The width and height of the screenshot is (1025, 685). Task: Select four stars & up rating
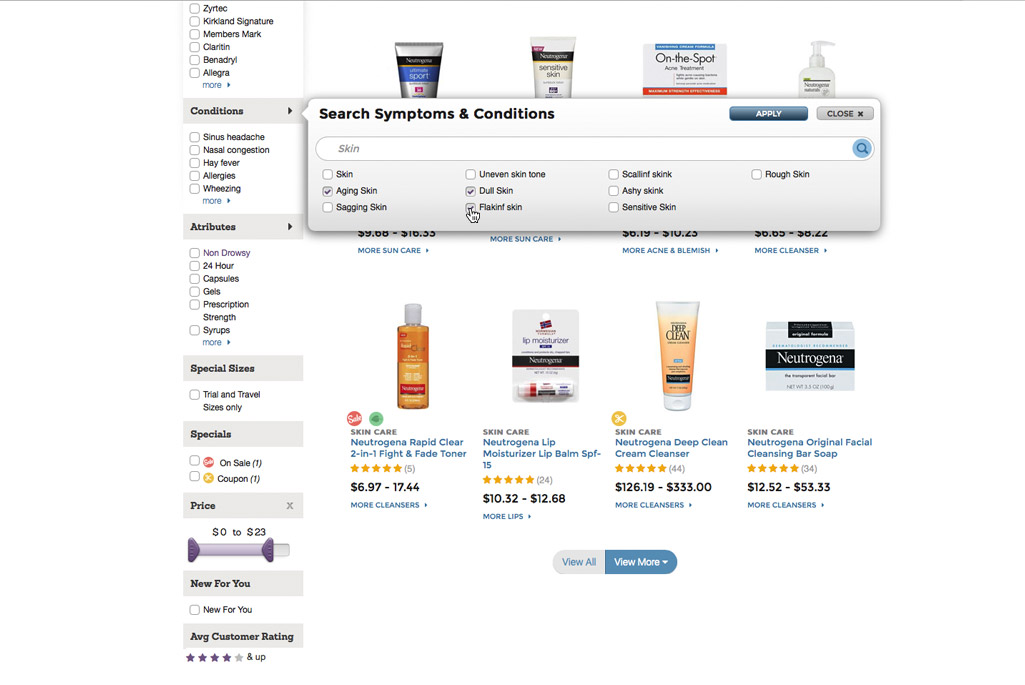click(226, 657)
